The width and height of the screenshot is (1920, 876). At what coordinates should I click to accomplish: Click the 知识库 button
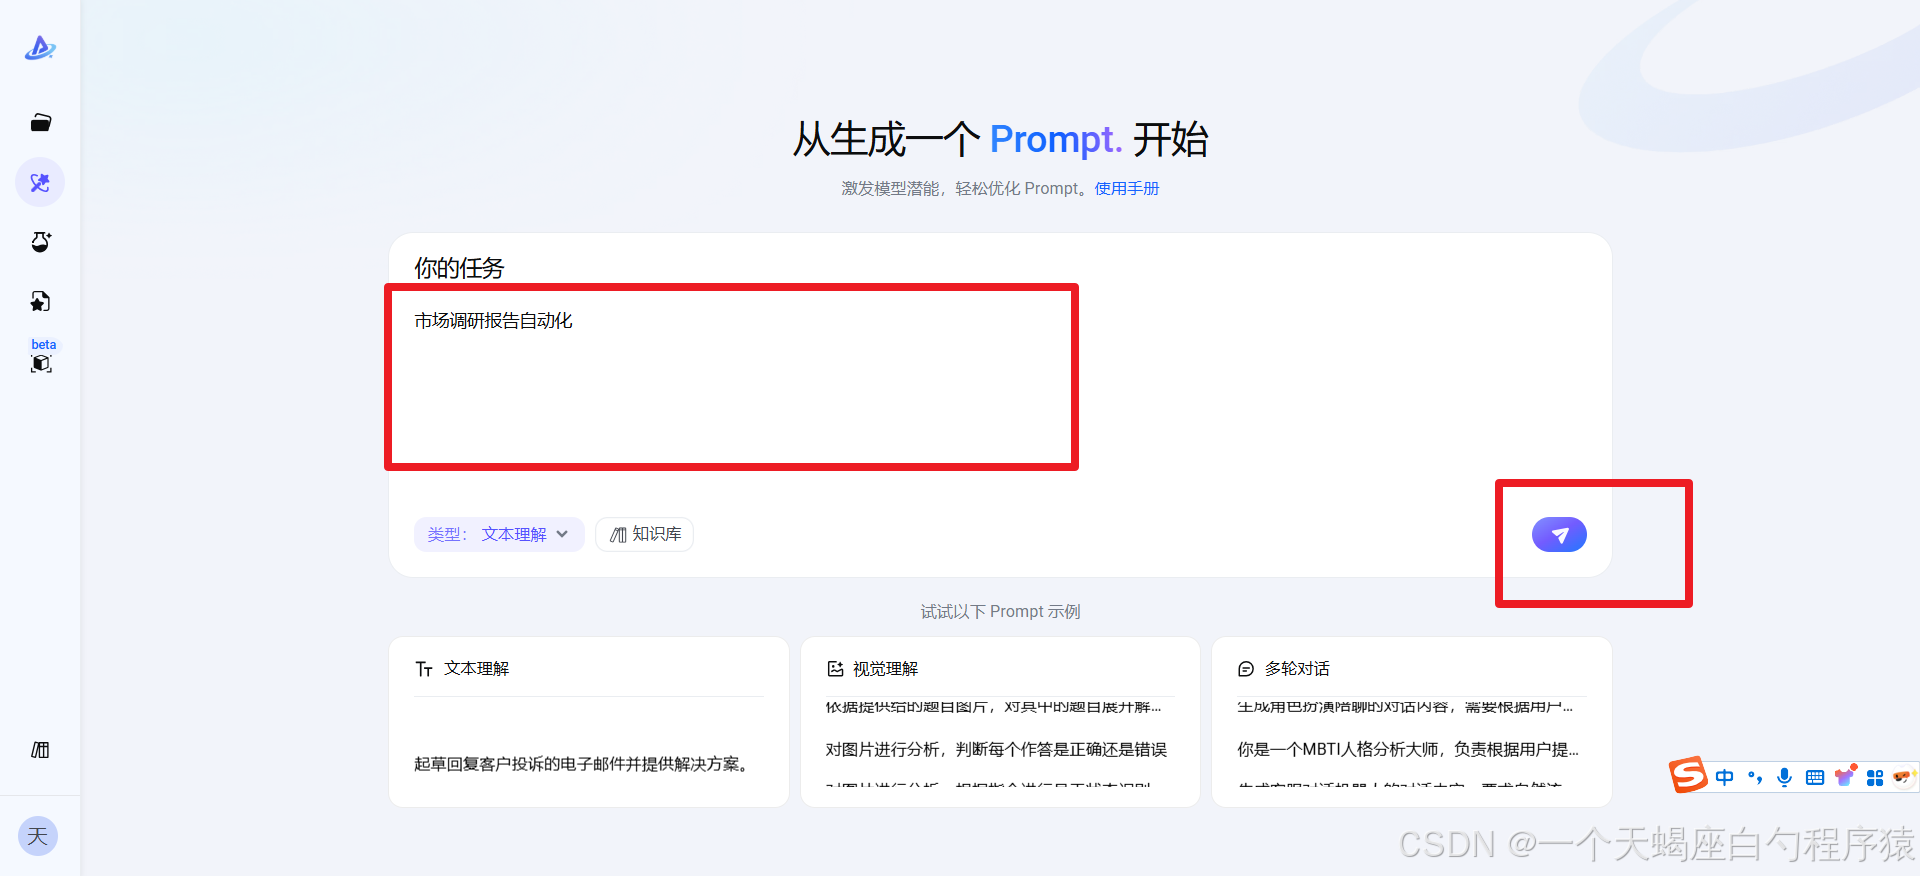click(645, 534)
